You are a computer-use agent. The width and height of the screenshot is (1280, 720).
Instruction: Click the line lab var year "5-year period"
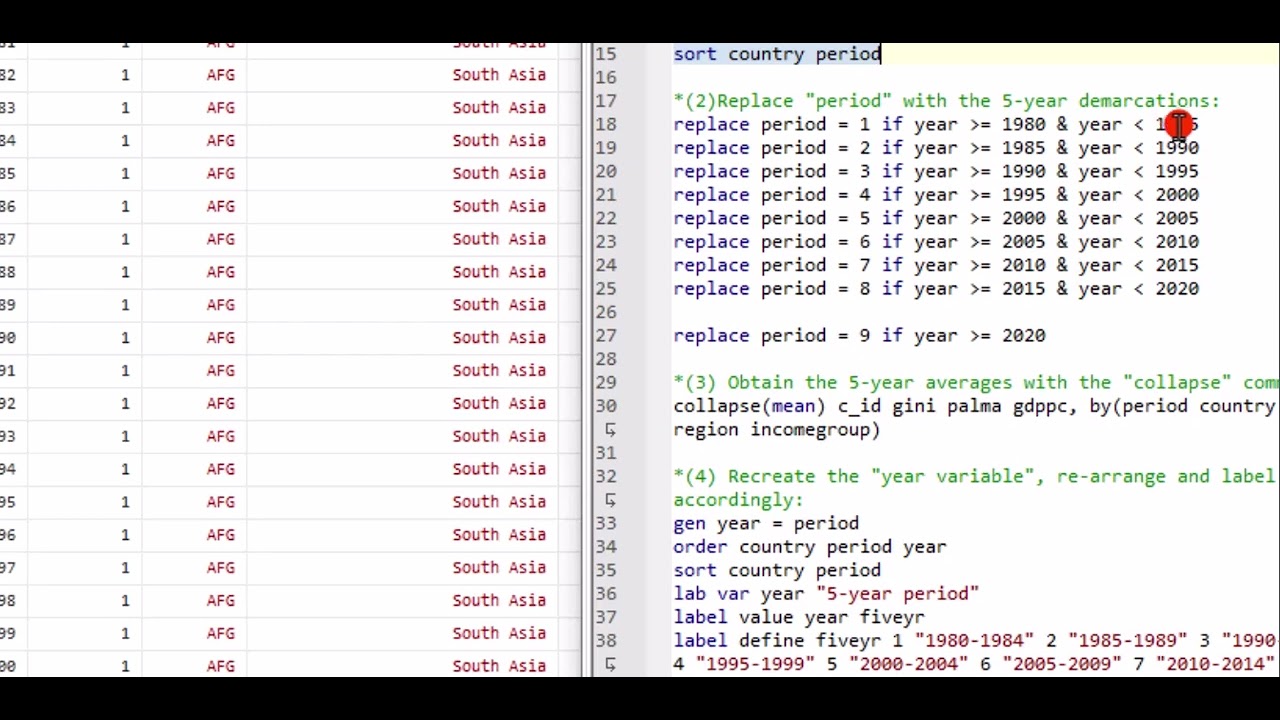[826, 594]
